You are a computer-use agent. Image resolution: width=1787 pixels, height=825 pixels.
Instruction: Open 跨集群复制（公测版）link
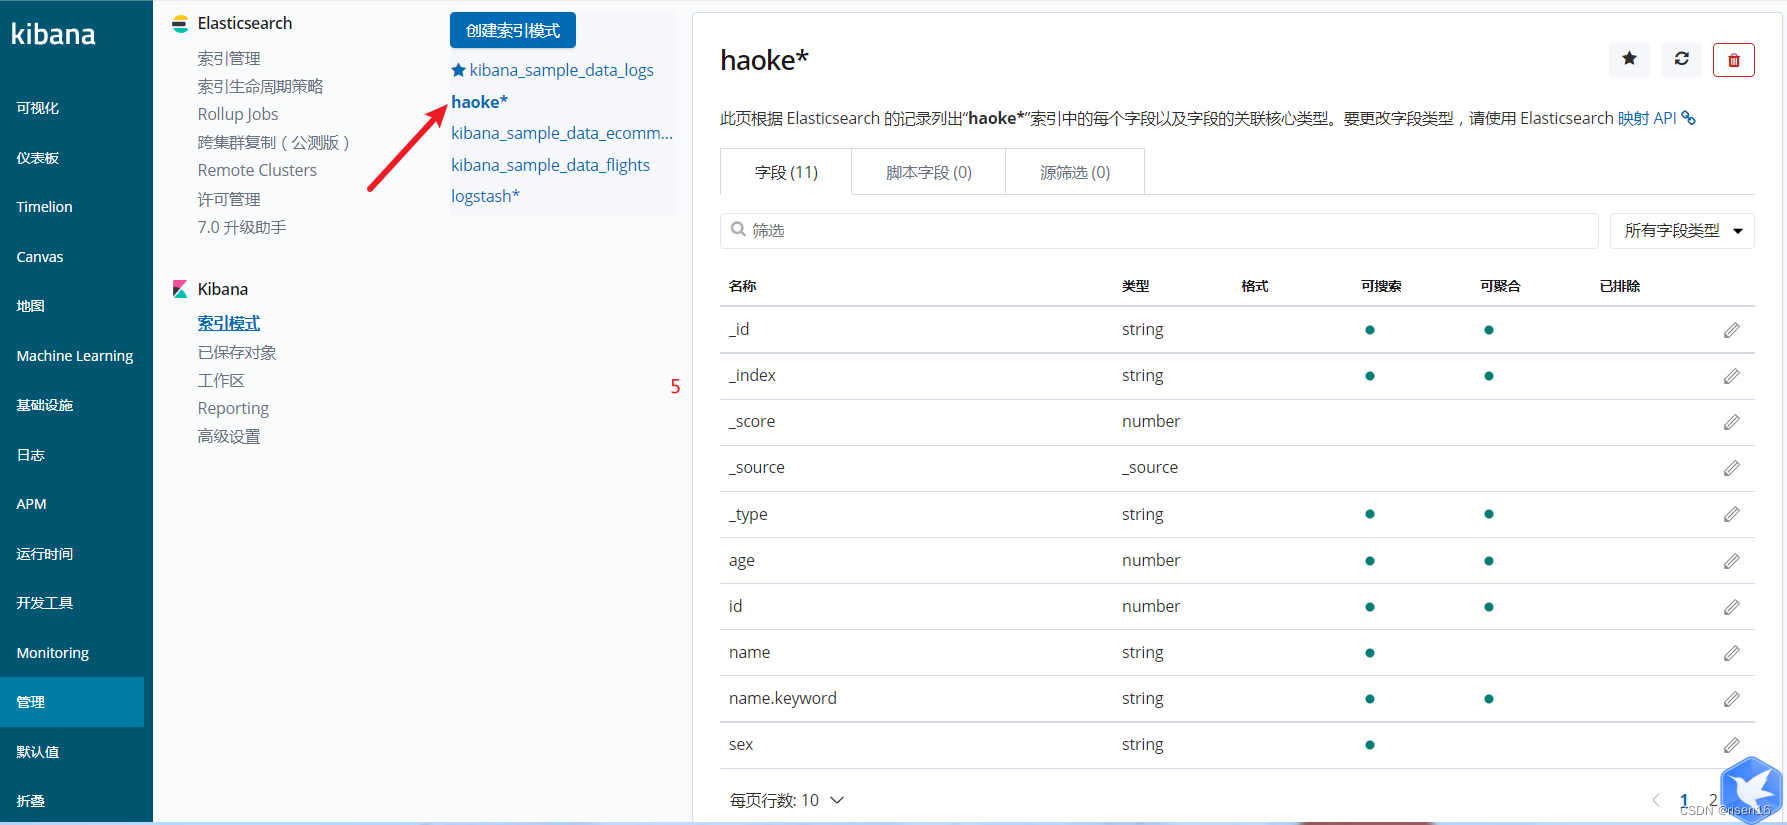point(274,143)
